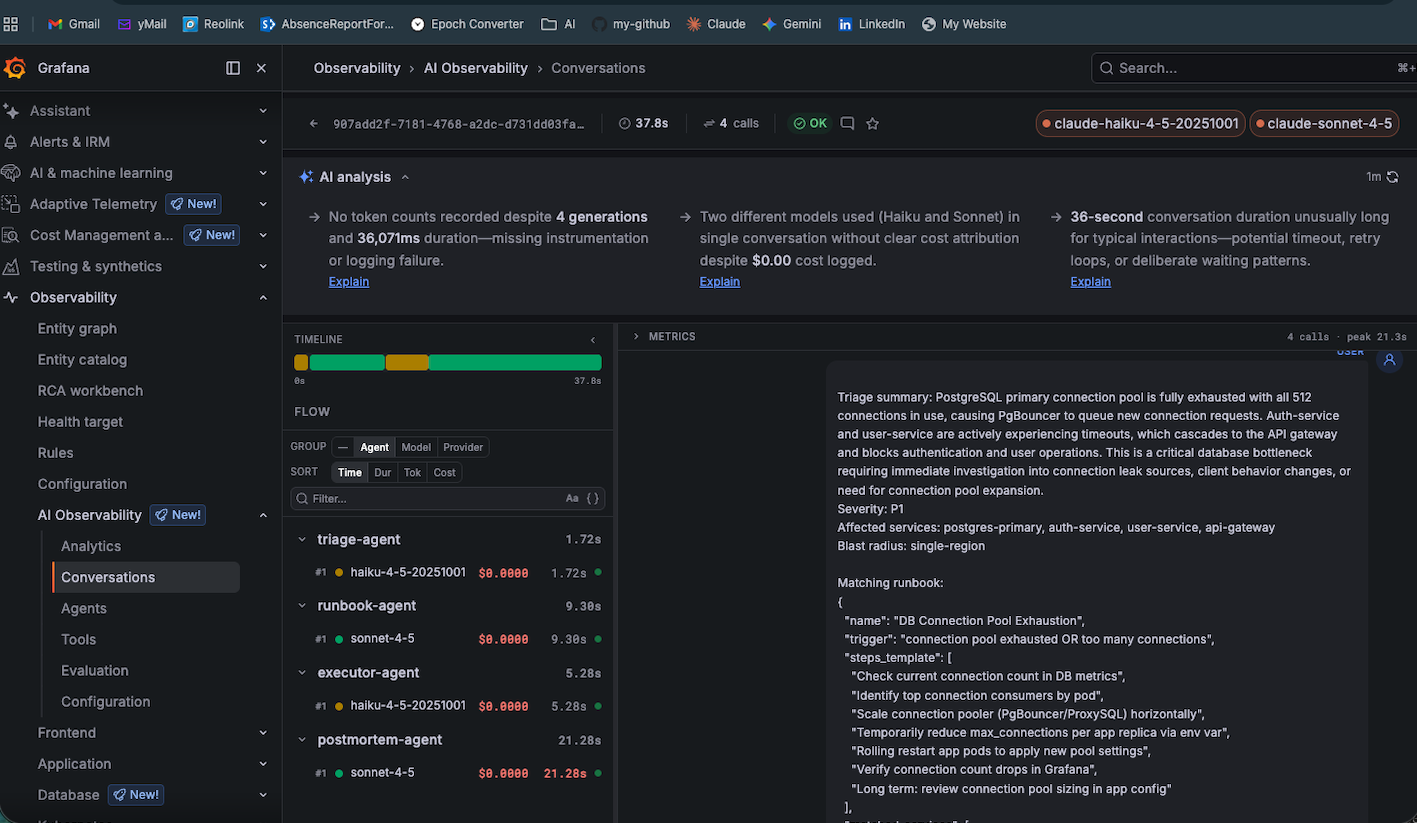The image size is (1417, 823).
Task: Toggle case-sensitive Aa filter option
Action: (572, 498)
